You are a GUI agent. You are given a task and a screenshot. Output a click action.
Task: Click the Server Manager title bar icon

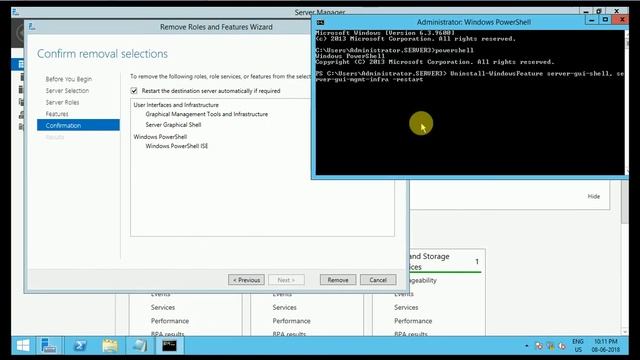point(16,12)
